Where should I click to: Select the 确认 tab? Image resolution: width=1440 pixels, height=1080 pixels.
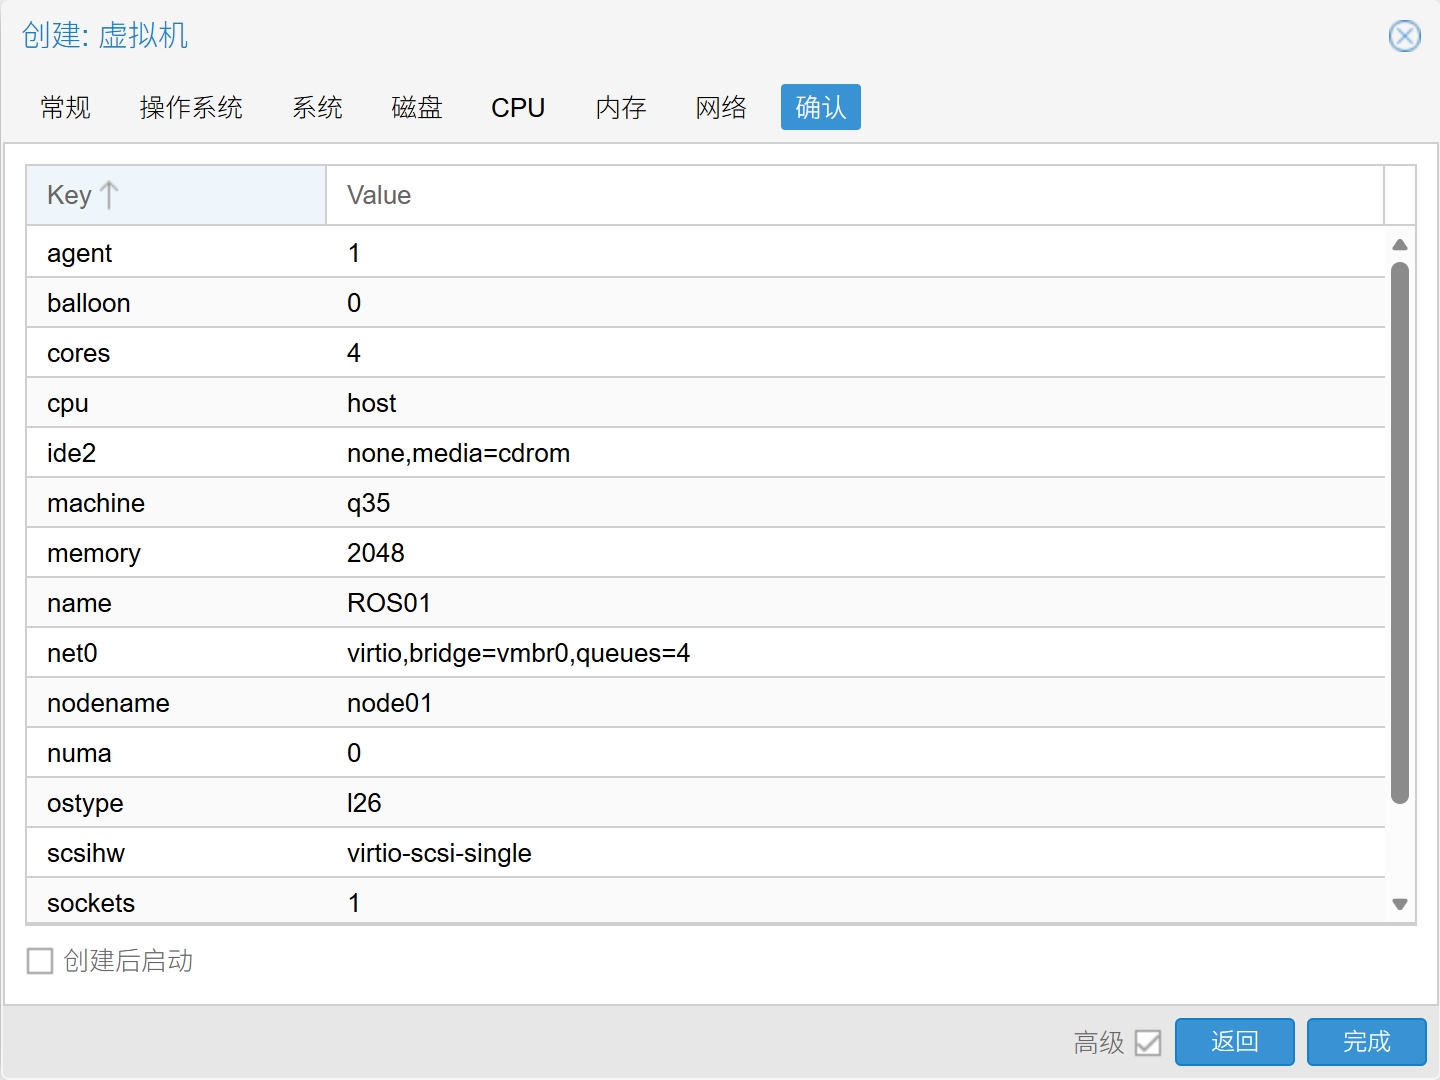820,108
